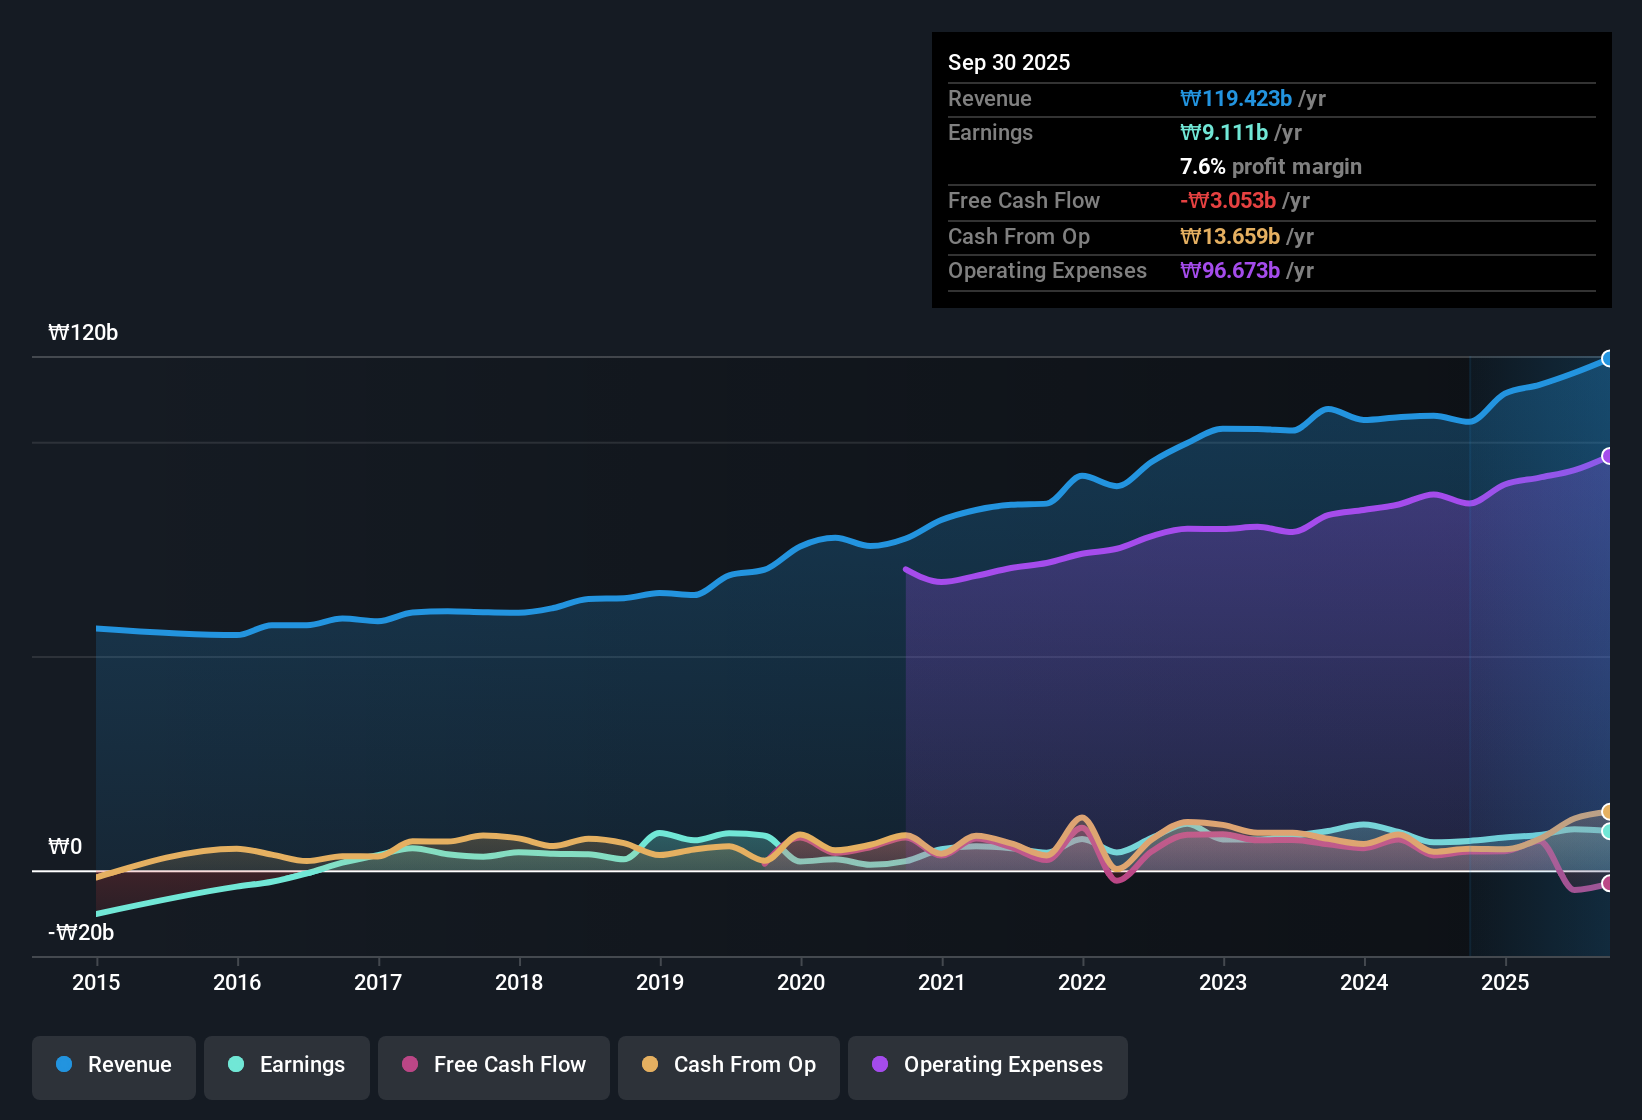Click the ₩119.423b revenue value
Screen dimensions: 1642x1120
pos(1238,98)
